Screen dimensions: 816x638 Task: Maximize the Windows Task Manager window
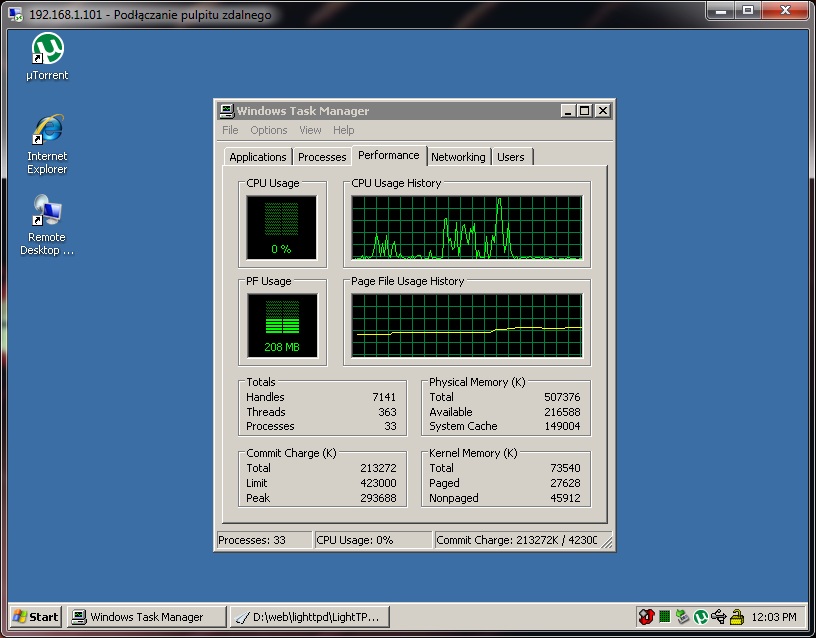pyautogui.click(x=584, y=110)
